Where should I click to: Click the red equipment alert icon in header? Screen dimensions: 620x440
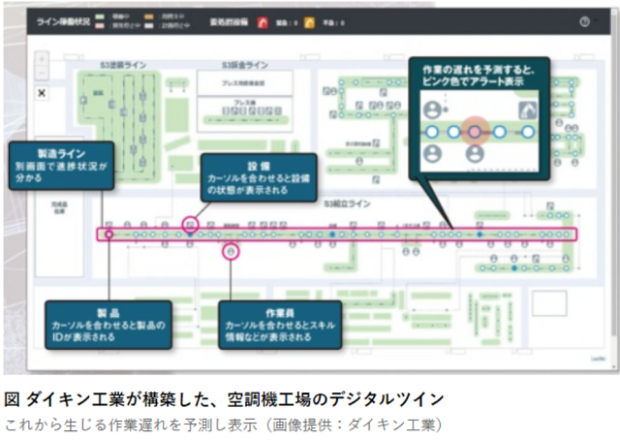[x=263, y=23]
